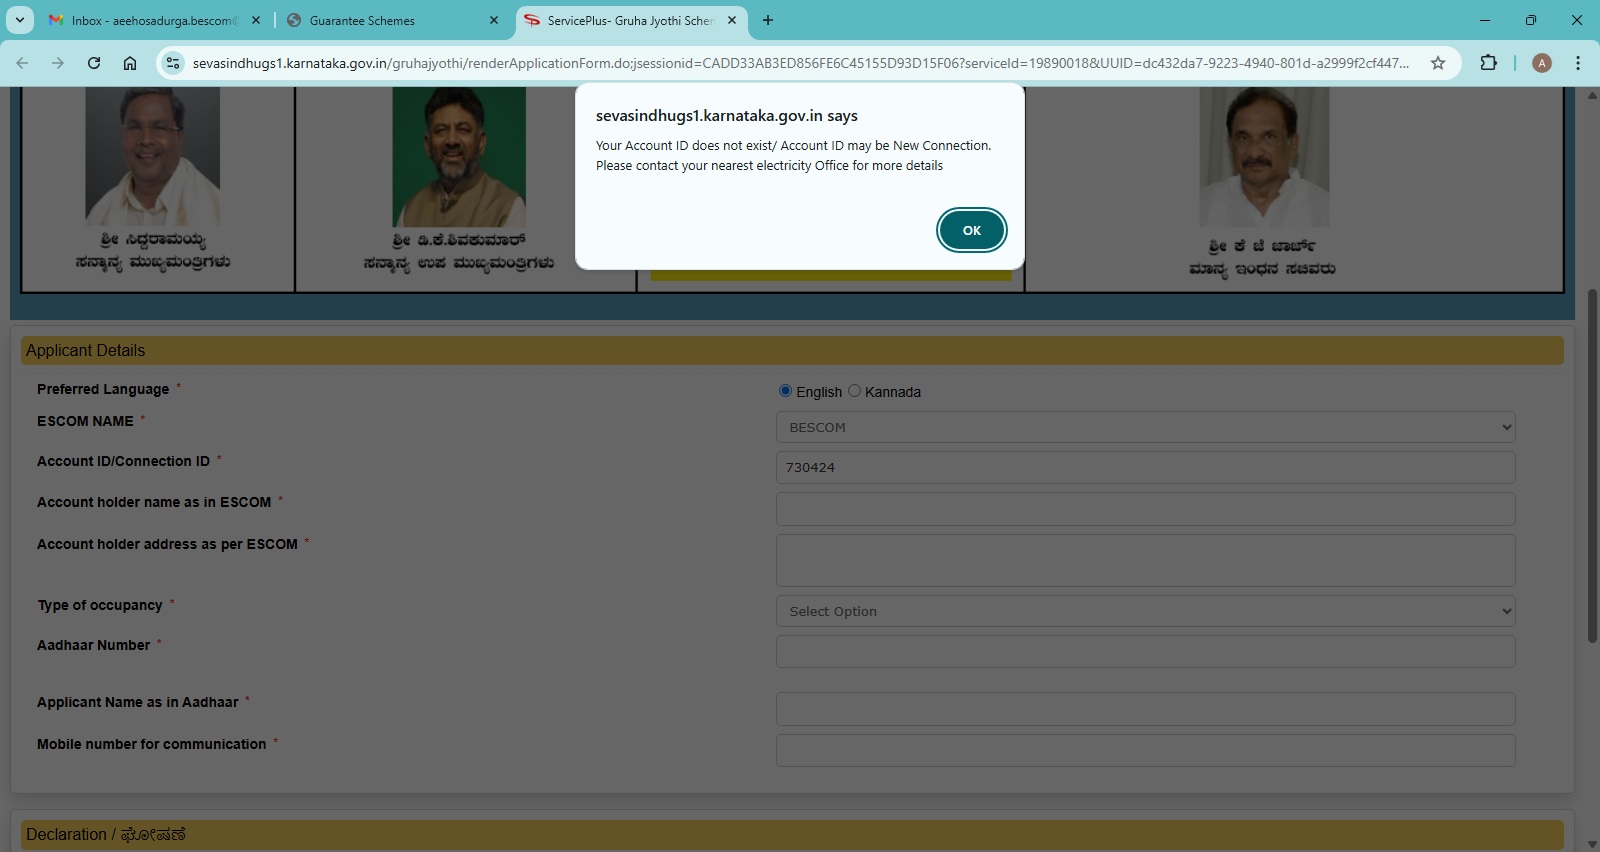The height and width of the screenshot is (852, 1600).
Task: Click the ESCOM NAME label
Action: click(x=85, y=421)
